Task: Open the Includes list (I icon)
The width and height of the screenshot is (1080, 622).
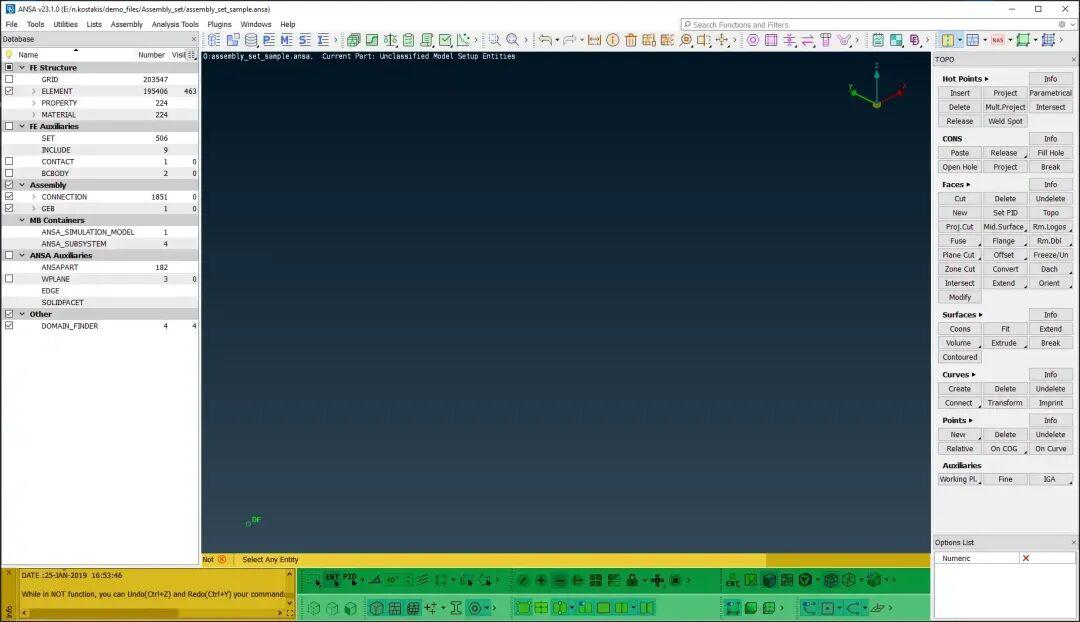Action: pyautogui.click(x=323, y=40)
